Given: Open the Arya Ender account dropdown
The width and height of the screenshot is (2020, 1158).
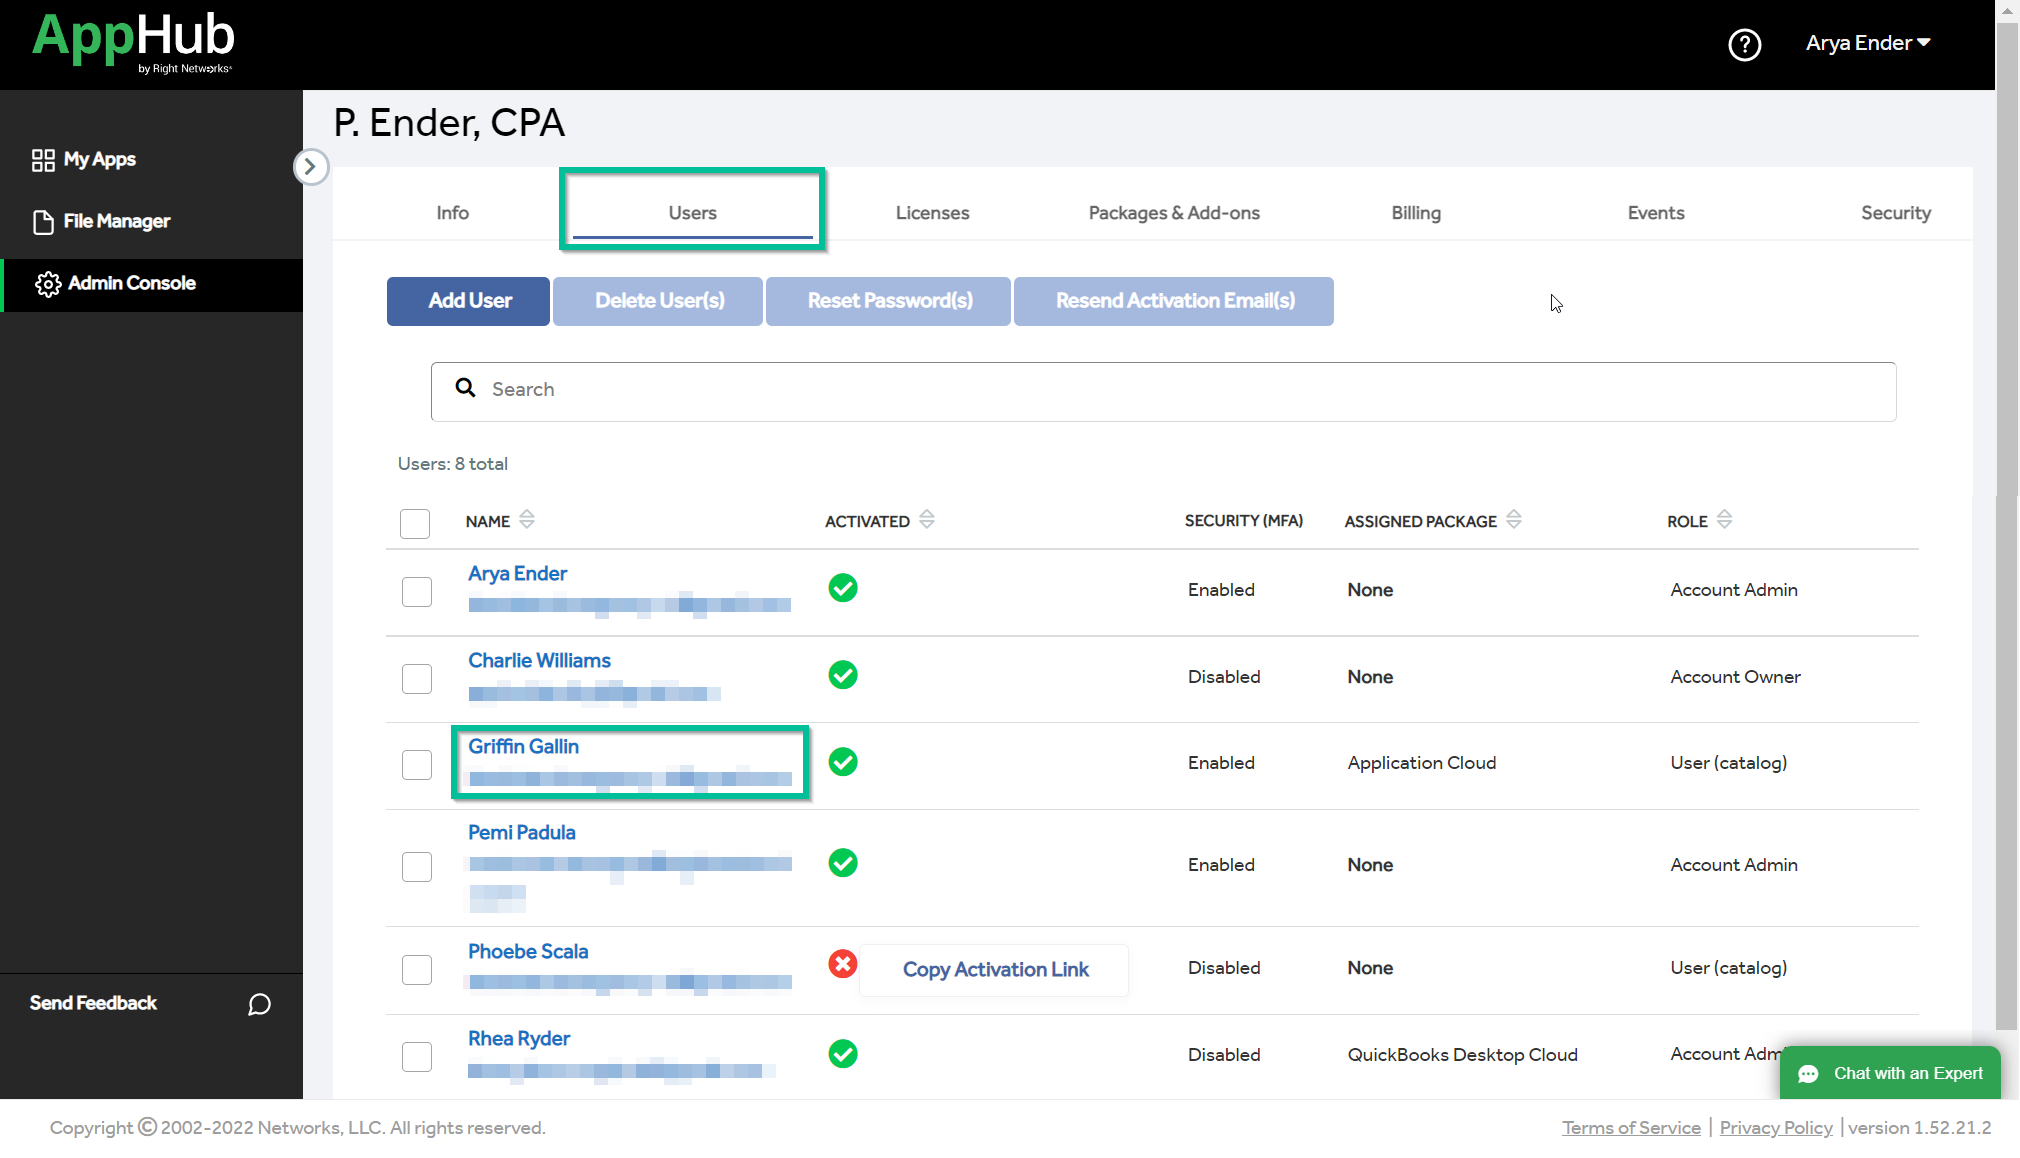Looking at the screenshot, I should click(1866, 43).
